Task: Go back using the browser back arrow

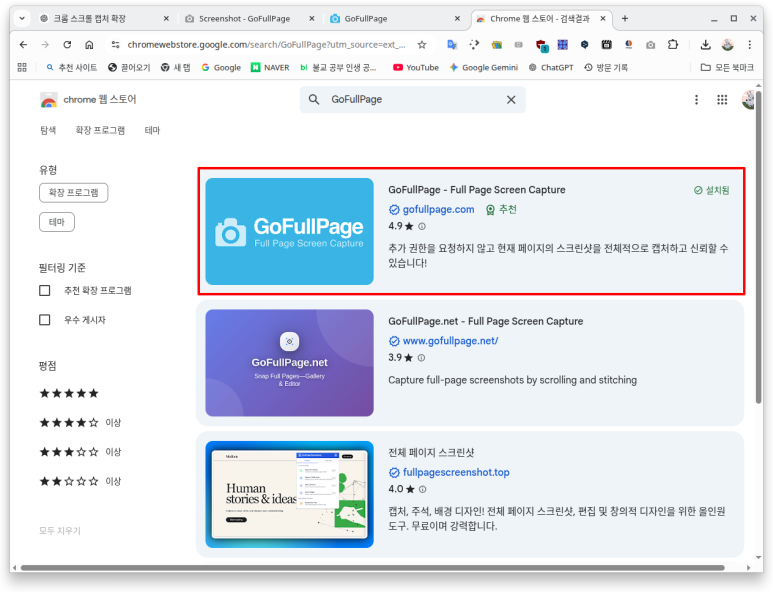Action: pyautogui.click(x=23, y=45)
